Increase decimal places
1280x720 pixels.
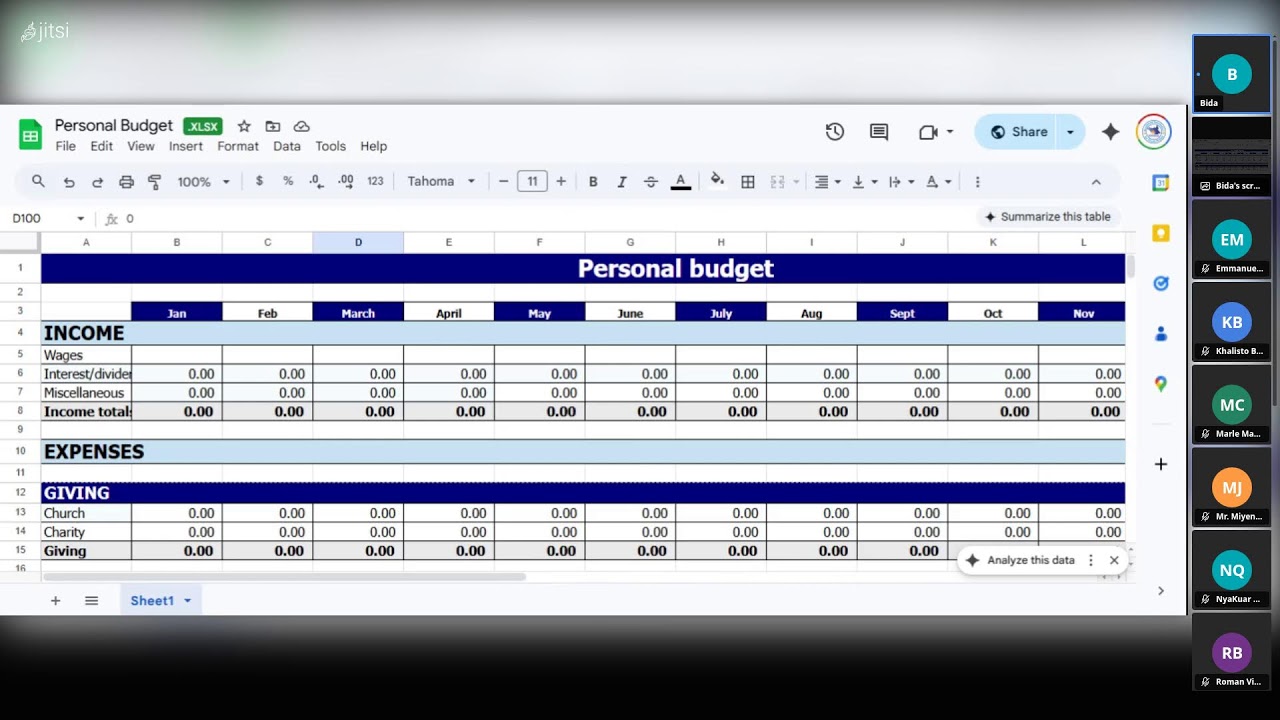pos(346,181)
